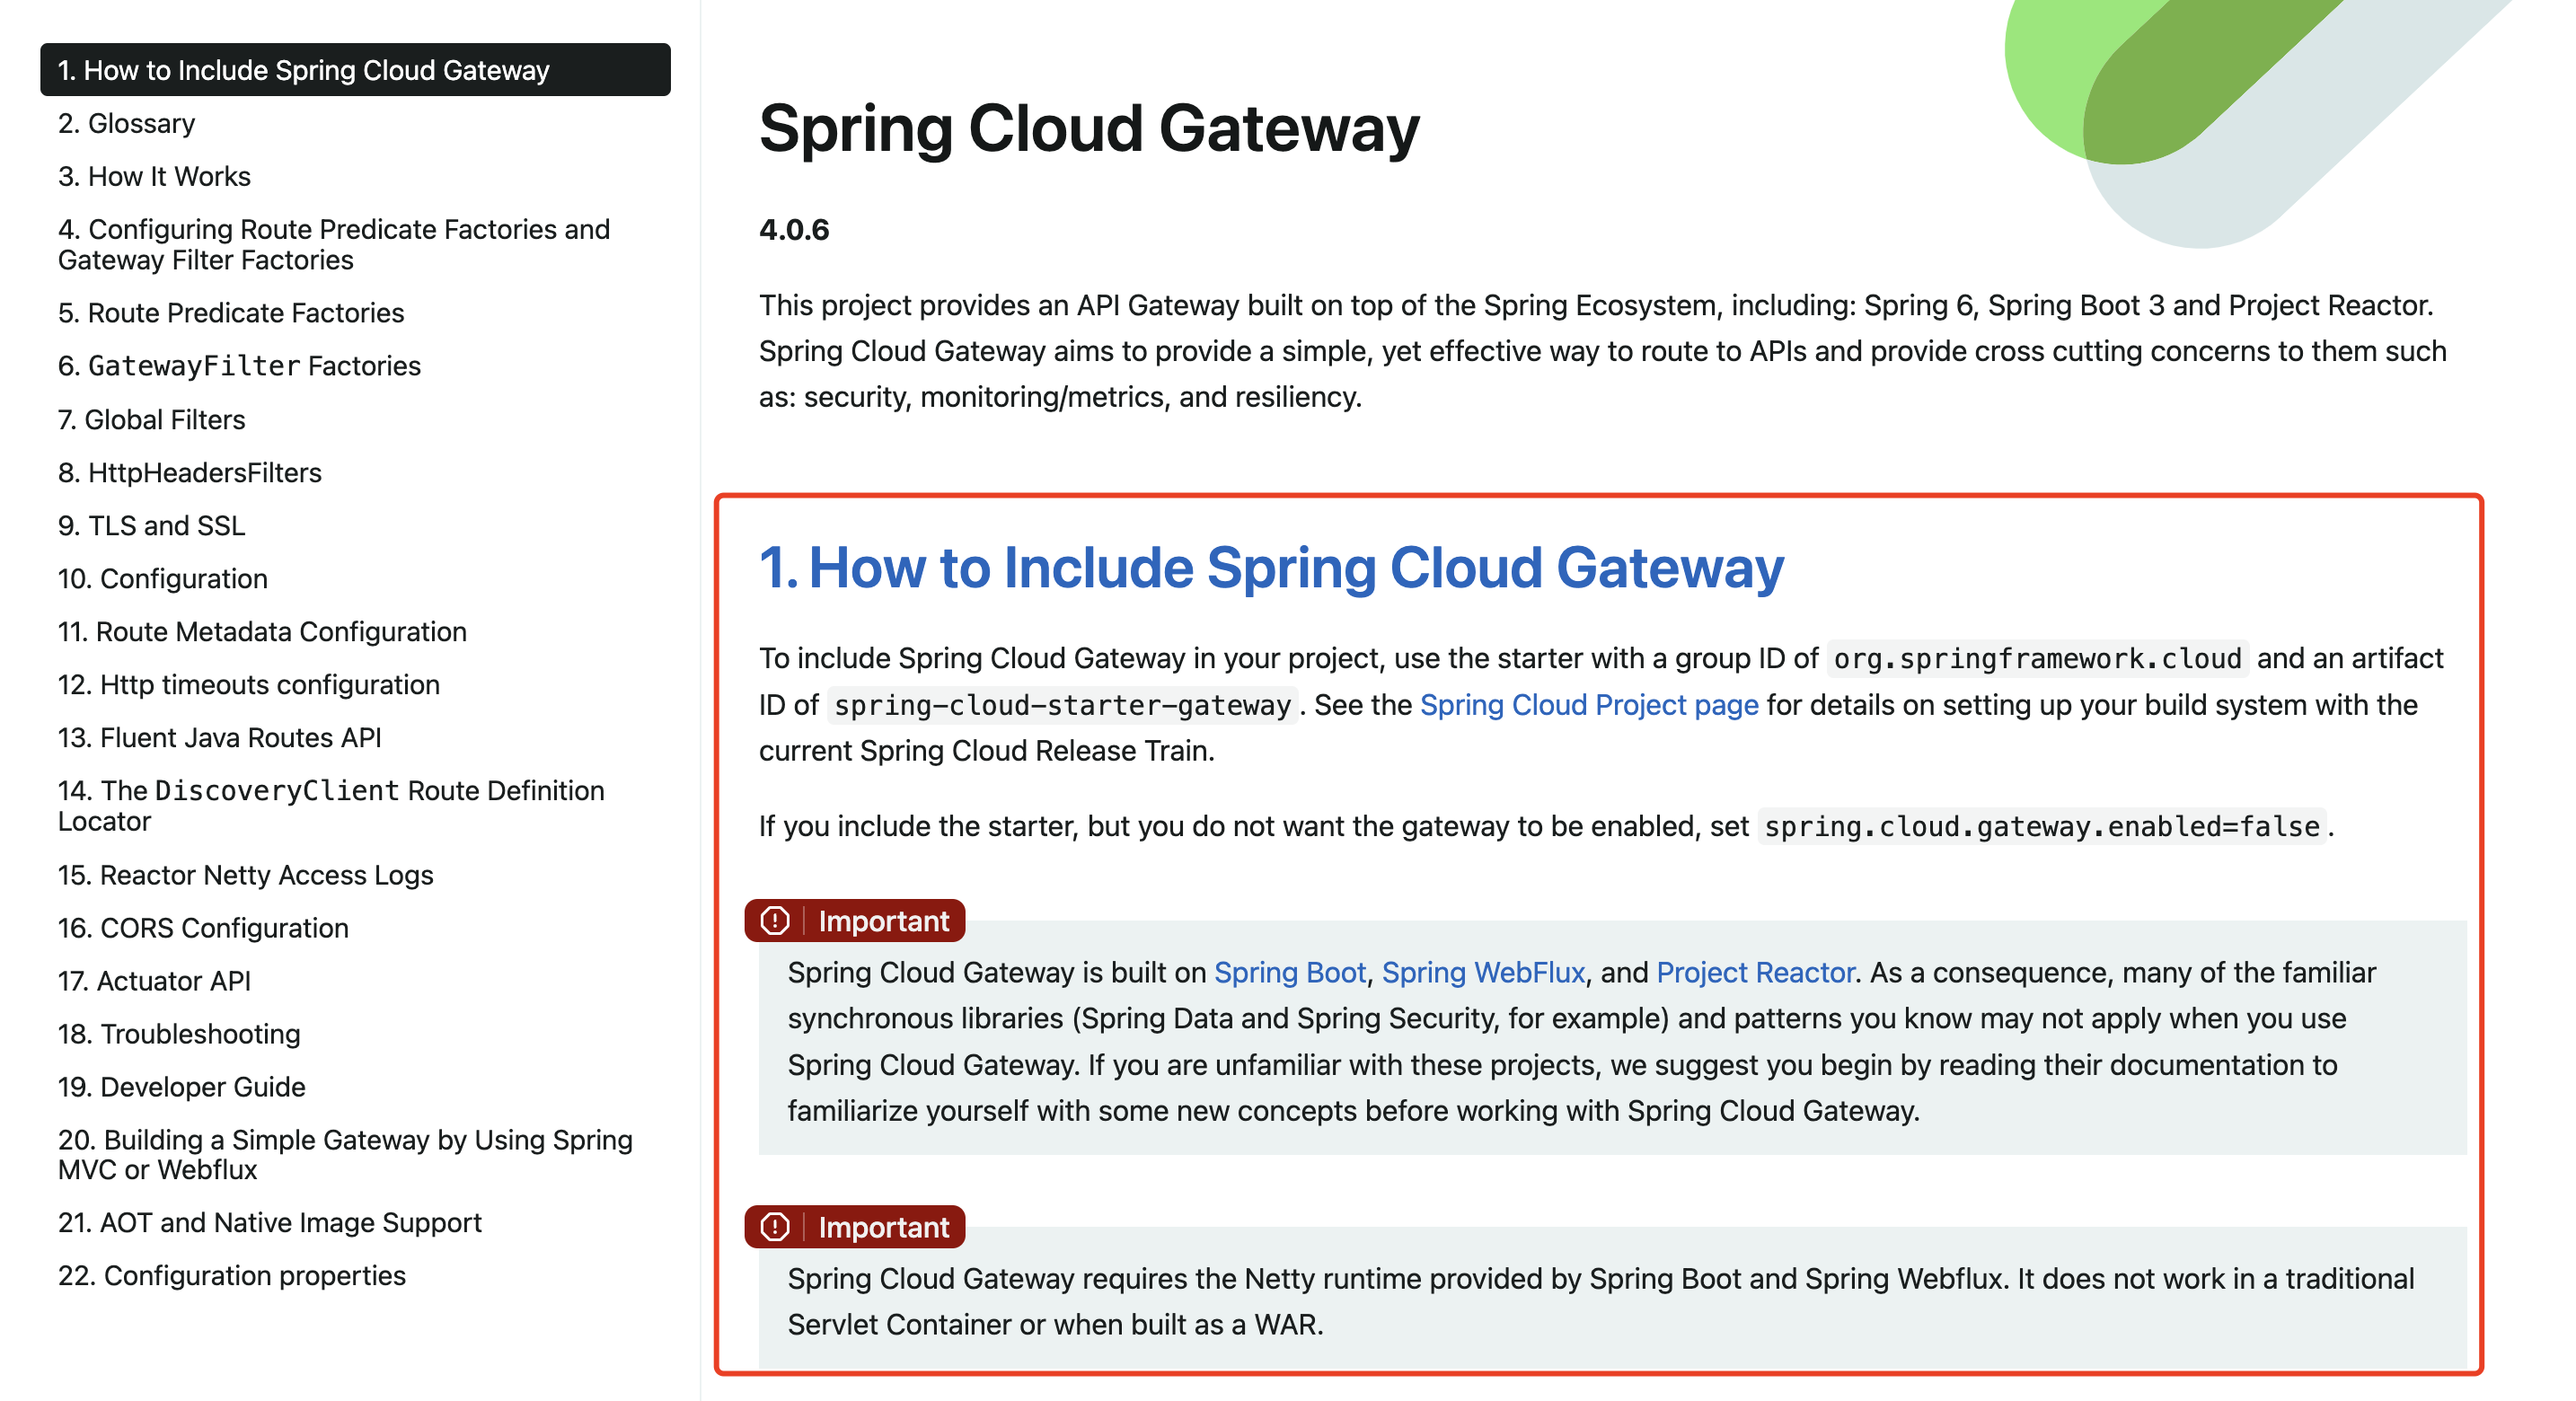Open '16. CORS Configuration' section
The width and height of the screenshot is (2576, 1401).
pyautogui.click(x=203, y=928)
